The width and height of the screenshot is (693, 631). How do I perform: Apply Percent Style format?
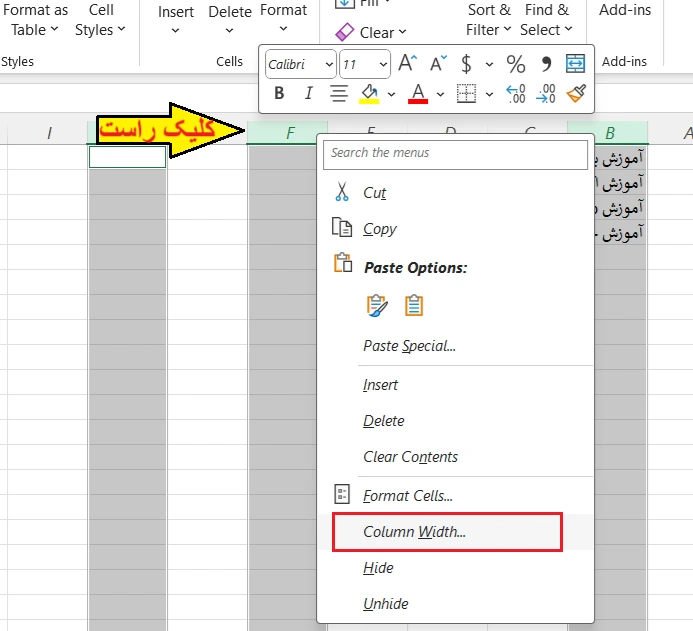[516, 64]
